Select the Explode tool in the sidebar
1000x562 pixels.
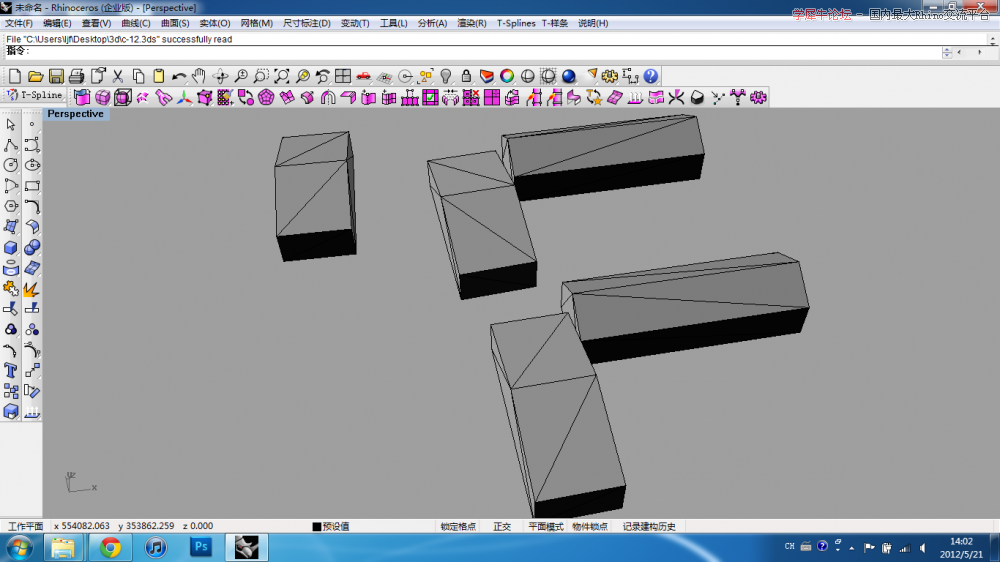(x=31, y=289)
